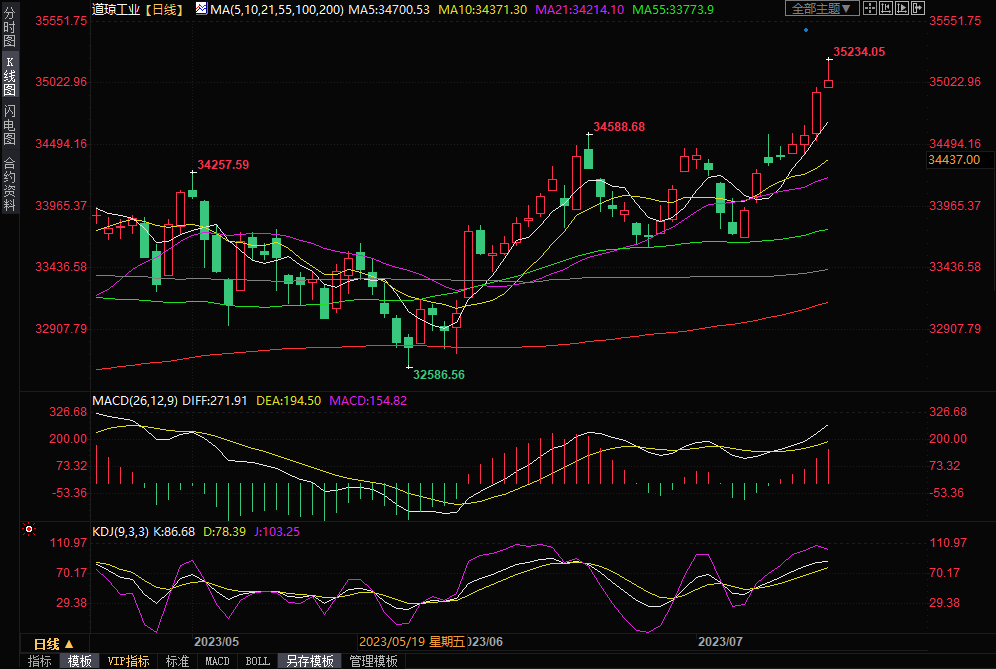Click the 管理模板 button

click(372, 661)
